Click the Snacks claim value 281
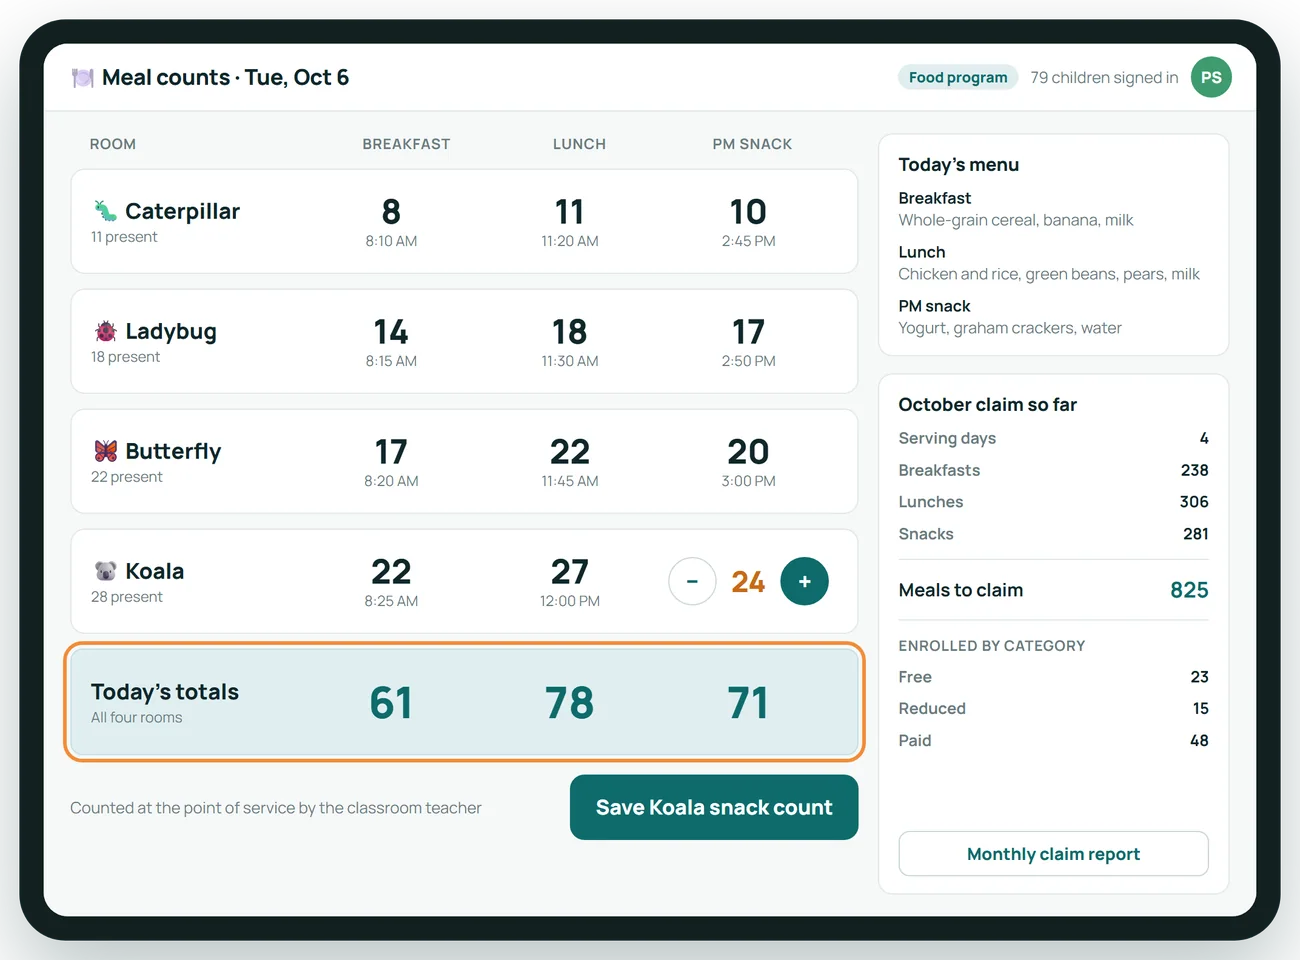The image size is (1300, 960). click(x=1196, y=534)
